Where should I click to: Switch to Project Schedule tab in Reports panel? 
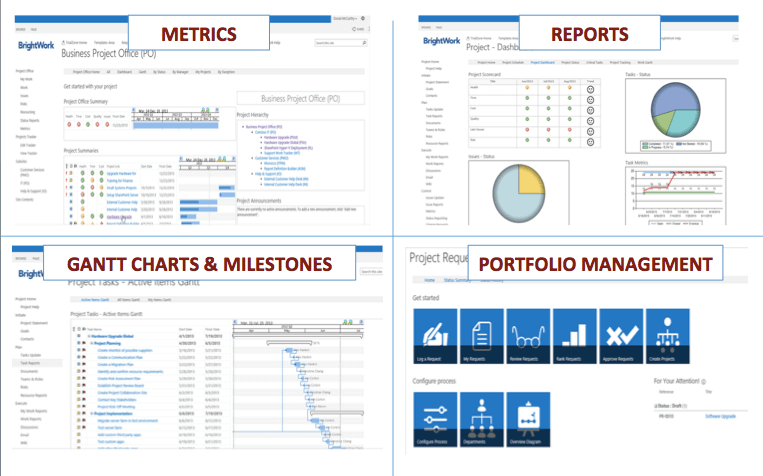click(513, 62)
